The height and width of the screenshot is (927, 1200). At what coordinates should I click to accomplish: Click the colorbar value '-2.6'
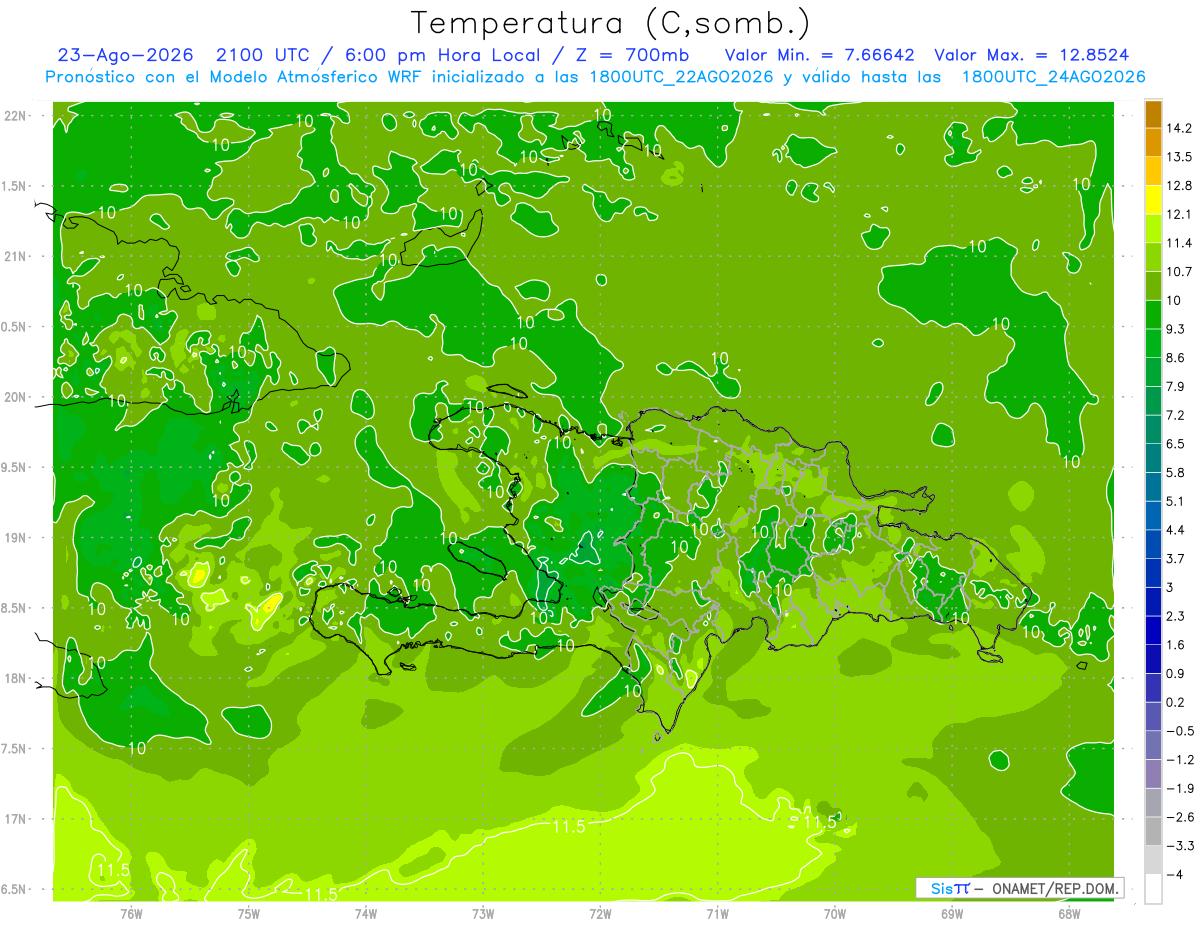[1179, 817]
